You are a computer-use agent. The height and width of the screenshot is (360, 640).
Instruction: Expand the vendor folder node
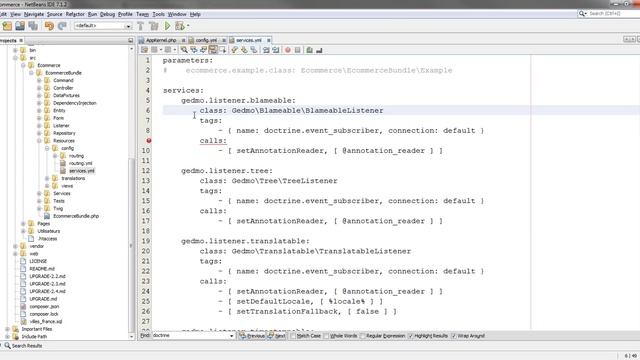pos(15,246)
